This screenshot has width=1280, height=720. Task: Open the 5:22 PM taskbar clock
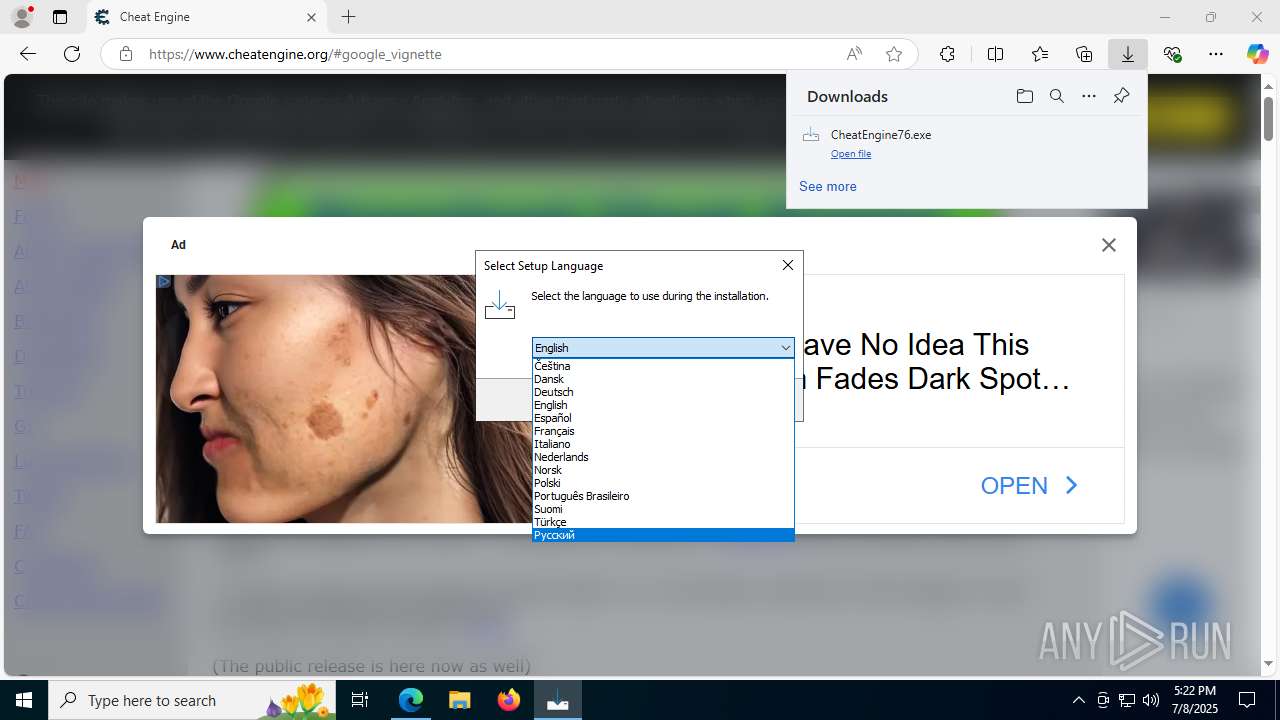tap(1195, 700)
